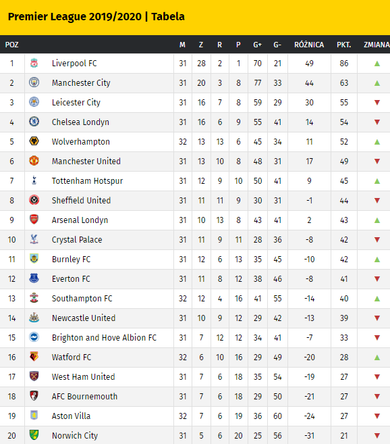Click the Arsenal Londyn club crest
The image size is (390, 444).
34,220
